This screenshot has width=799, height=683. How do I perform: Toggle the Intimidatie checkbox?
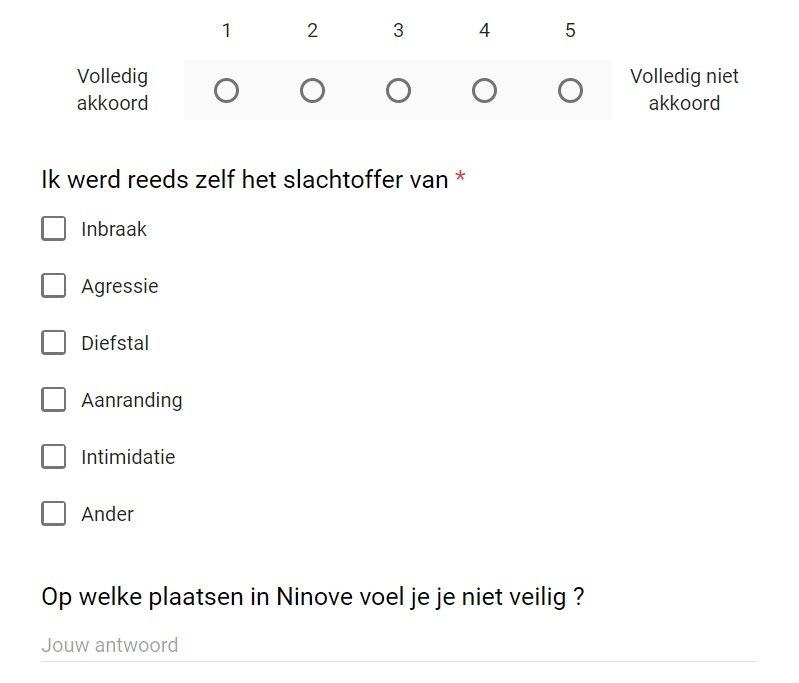(x=53, y=457)
